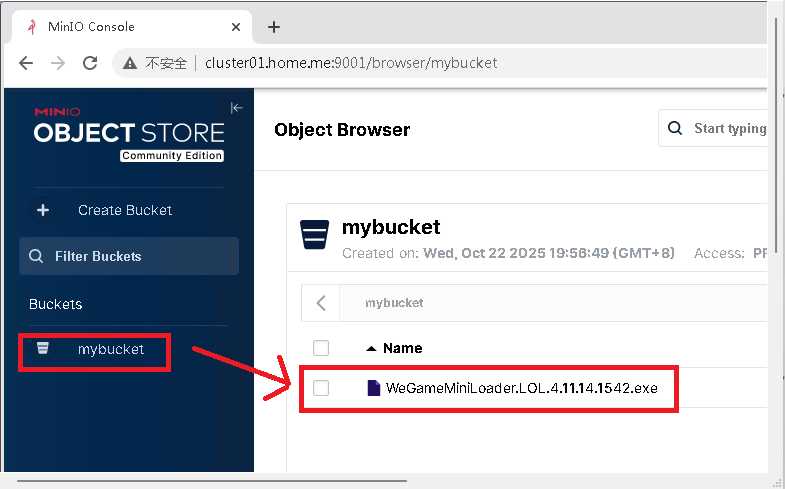Click the file icon of WeGameMiniLoader exe

[x=373, y=388]
